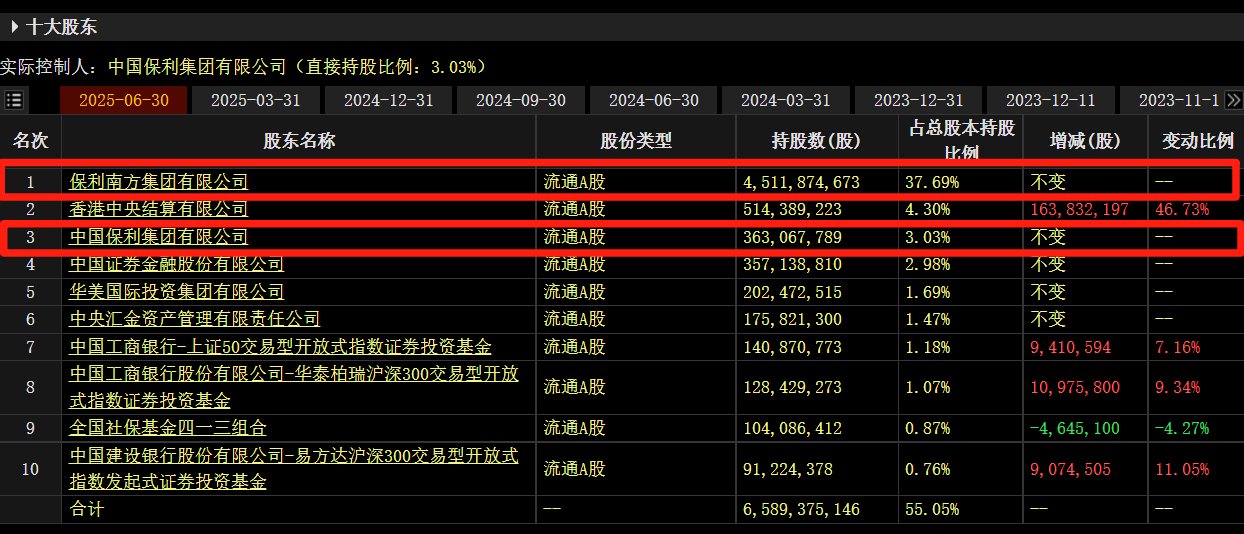Click 上证50交易型开放式指数基金 link
1244x534 pixels.
click(280, 347)
